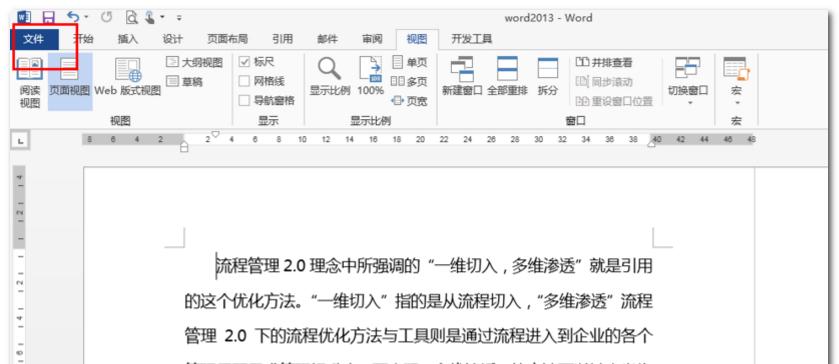Switch to the 审阅 tab
Viewport: 839px width, 364px height.
[x=372, y=39]
